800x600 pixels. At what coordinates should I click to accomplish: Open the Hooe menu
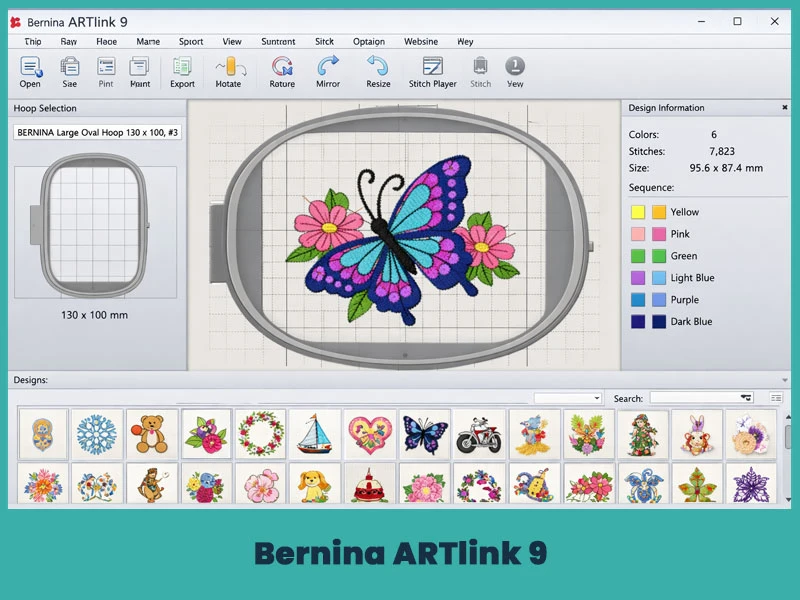click(x=106, y=42)
